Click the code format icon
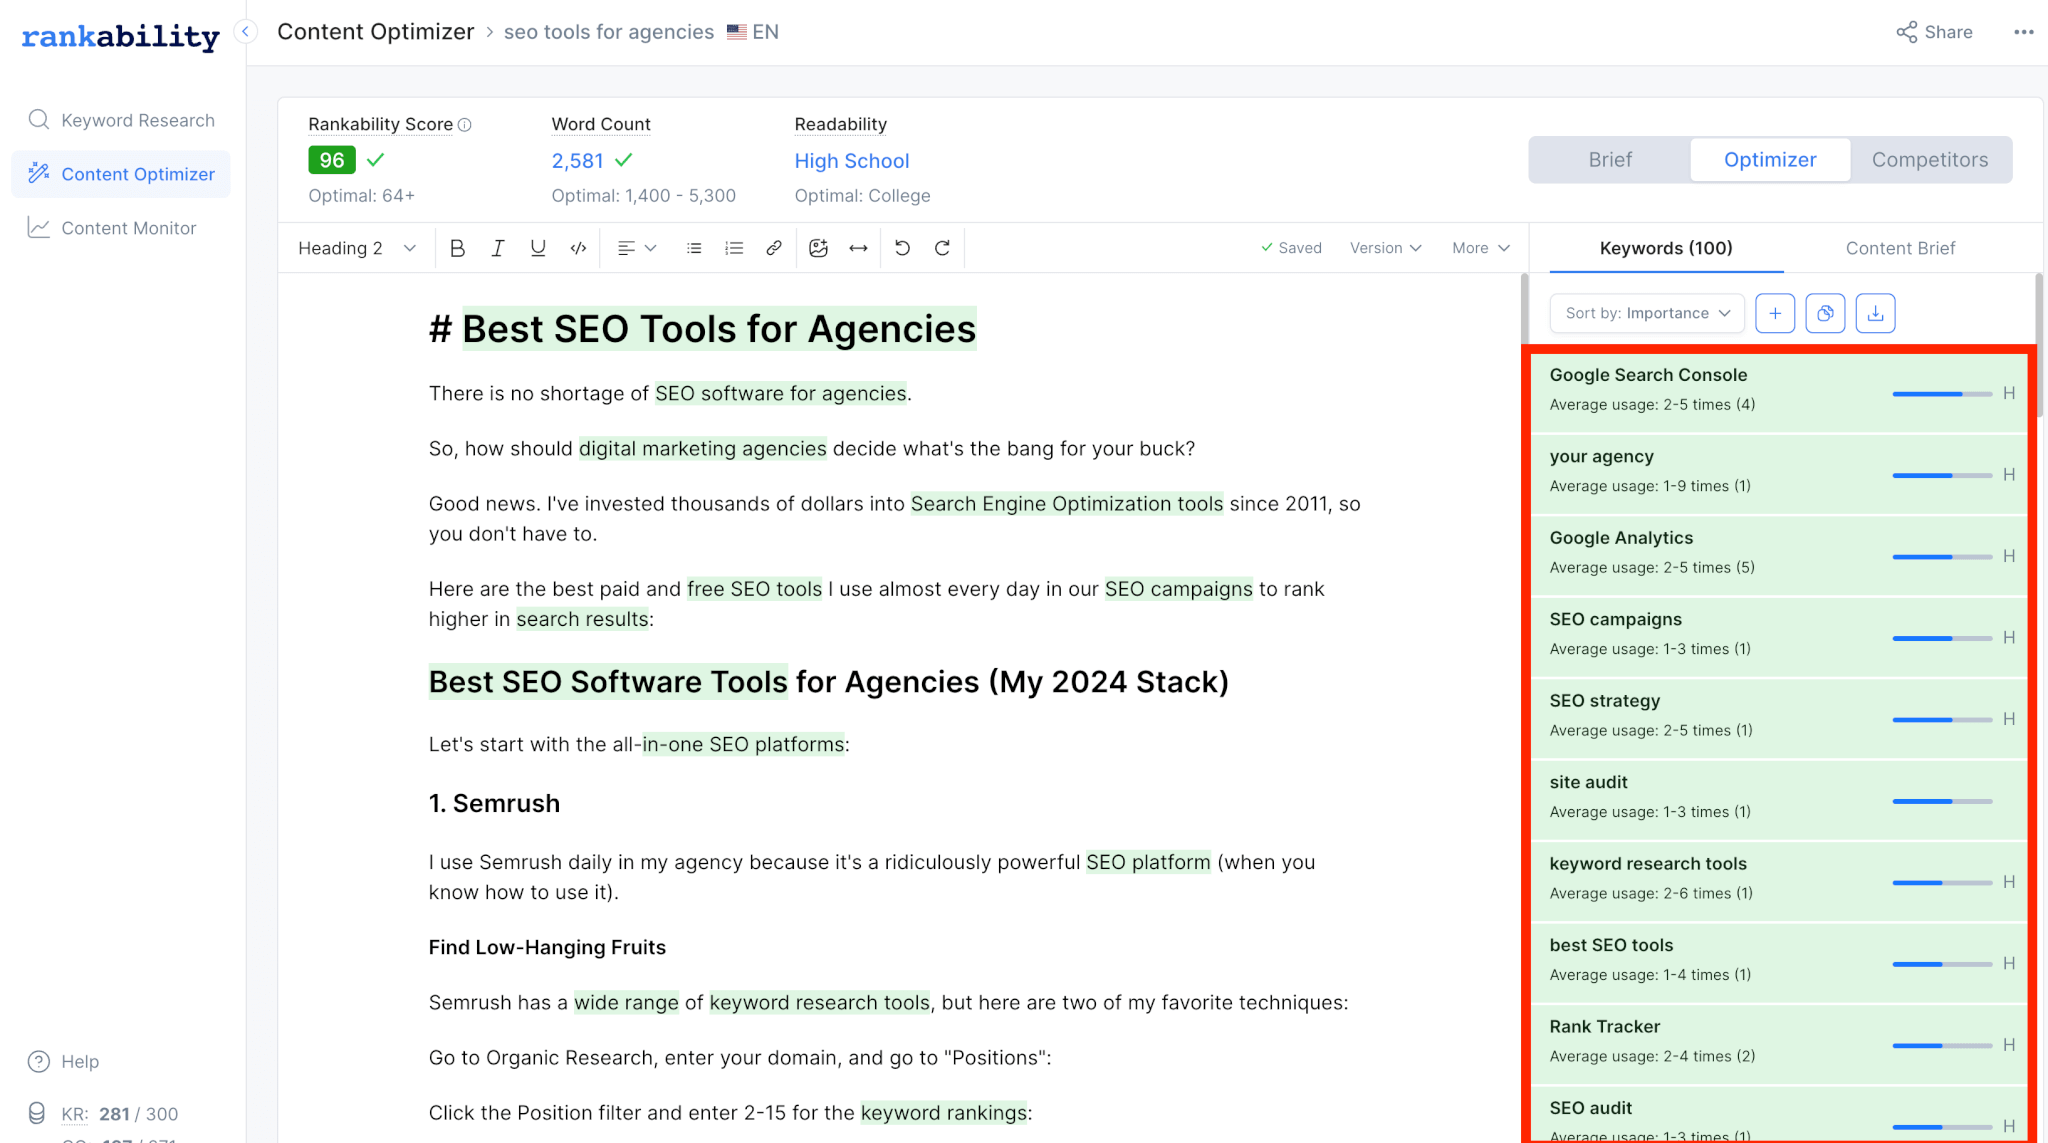 tap(578, 248)
